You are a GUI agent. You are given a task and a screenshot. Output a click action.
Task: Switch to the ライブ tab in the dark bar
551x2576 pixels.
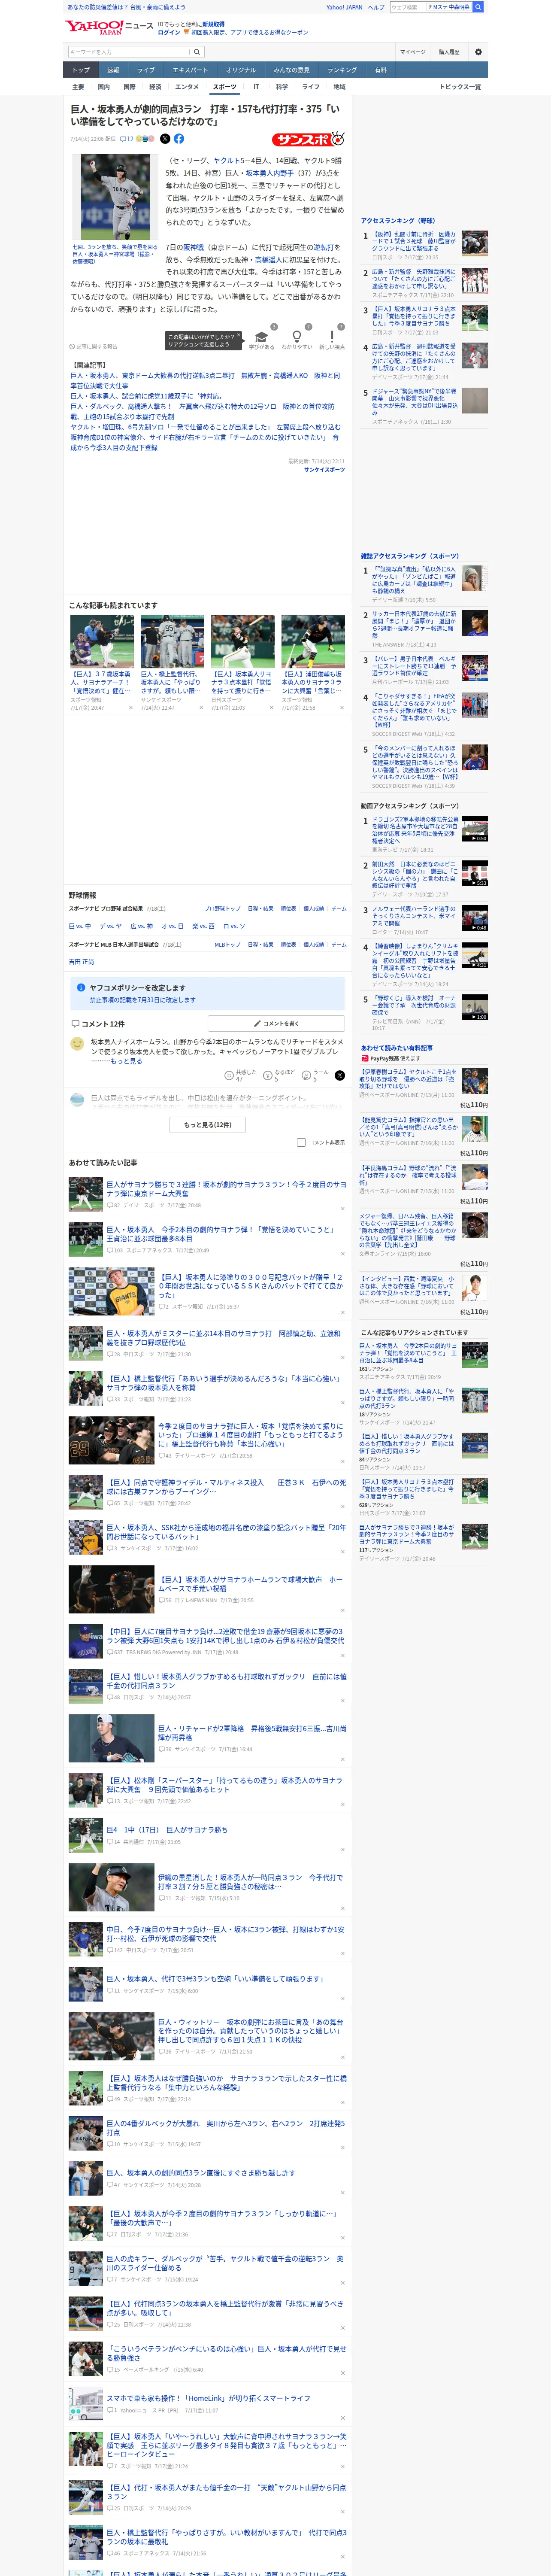pos(146,70)
